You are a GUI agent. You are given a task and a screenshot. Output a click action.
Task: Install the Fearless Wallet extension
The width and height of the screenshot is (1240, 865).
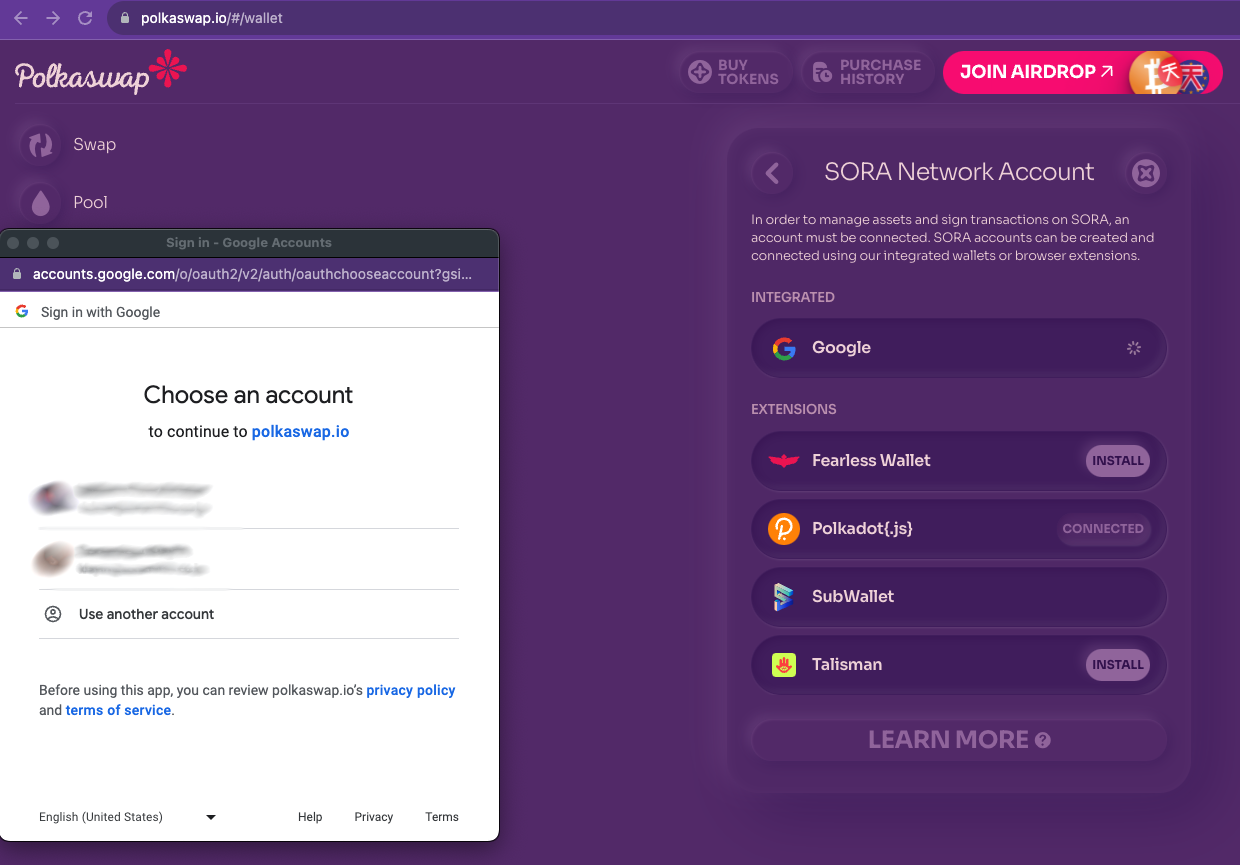[1118, 461]
